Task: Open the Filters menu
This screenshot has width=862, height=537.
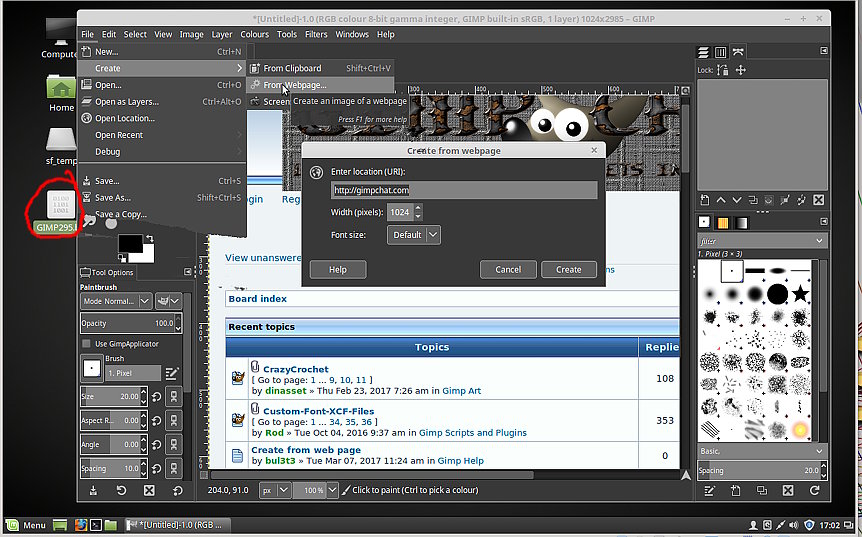Action: [316, 34]
